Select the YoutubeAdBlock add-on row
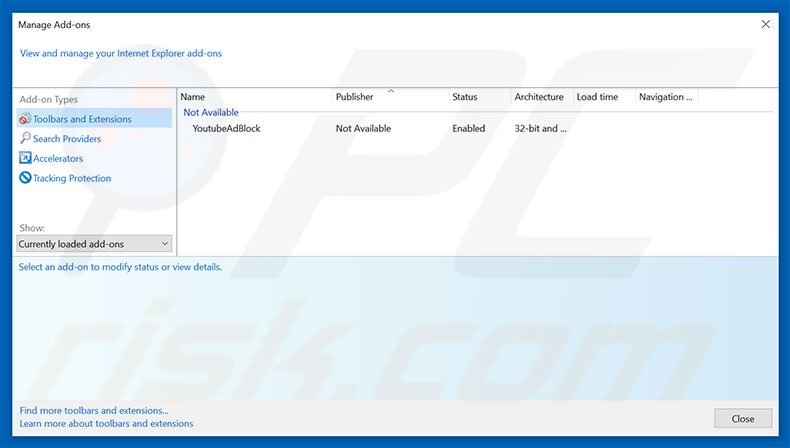790x448 pixels. (226, 129)
